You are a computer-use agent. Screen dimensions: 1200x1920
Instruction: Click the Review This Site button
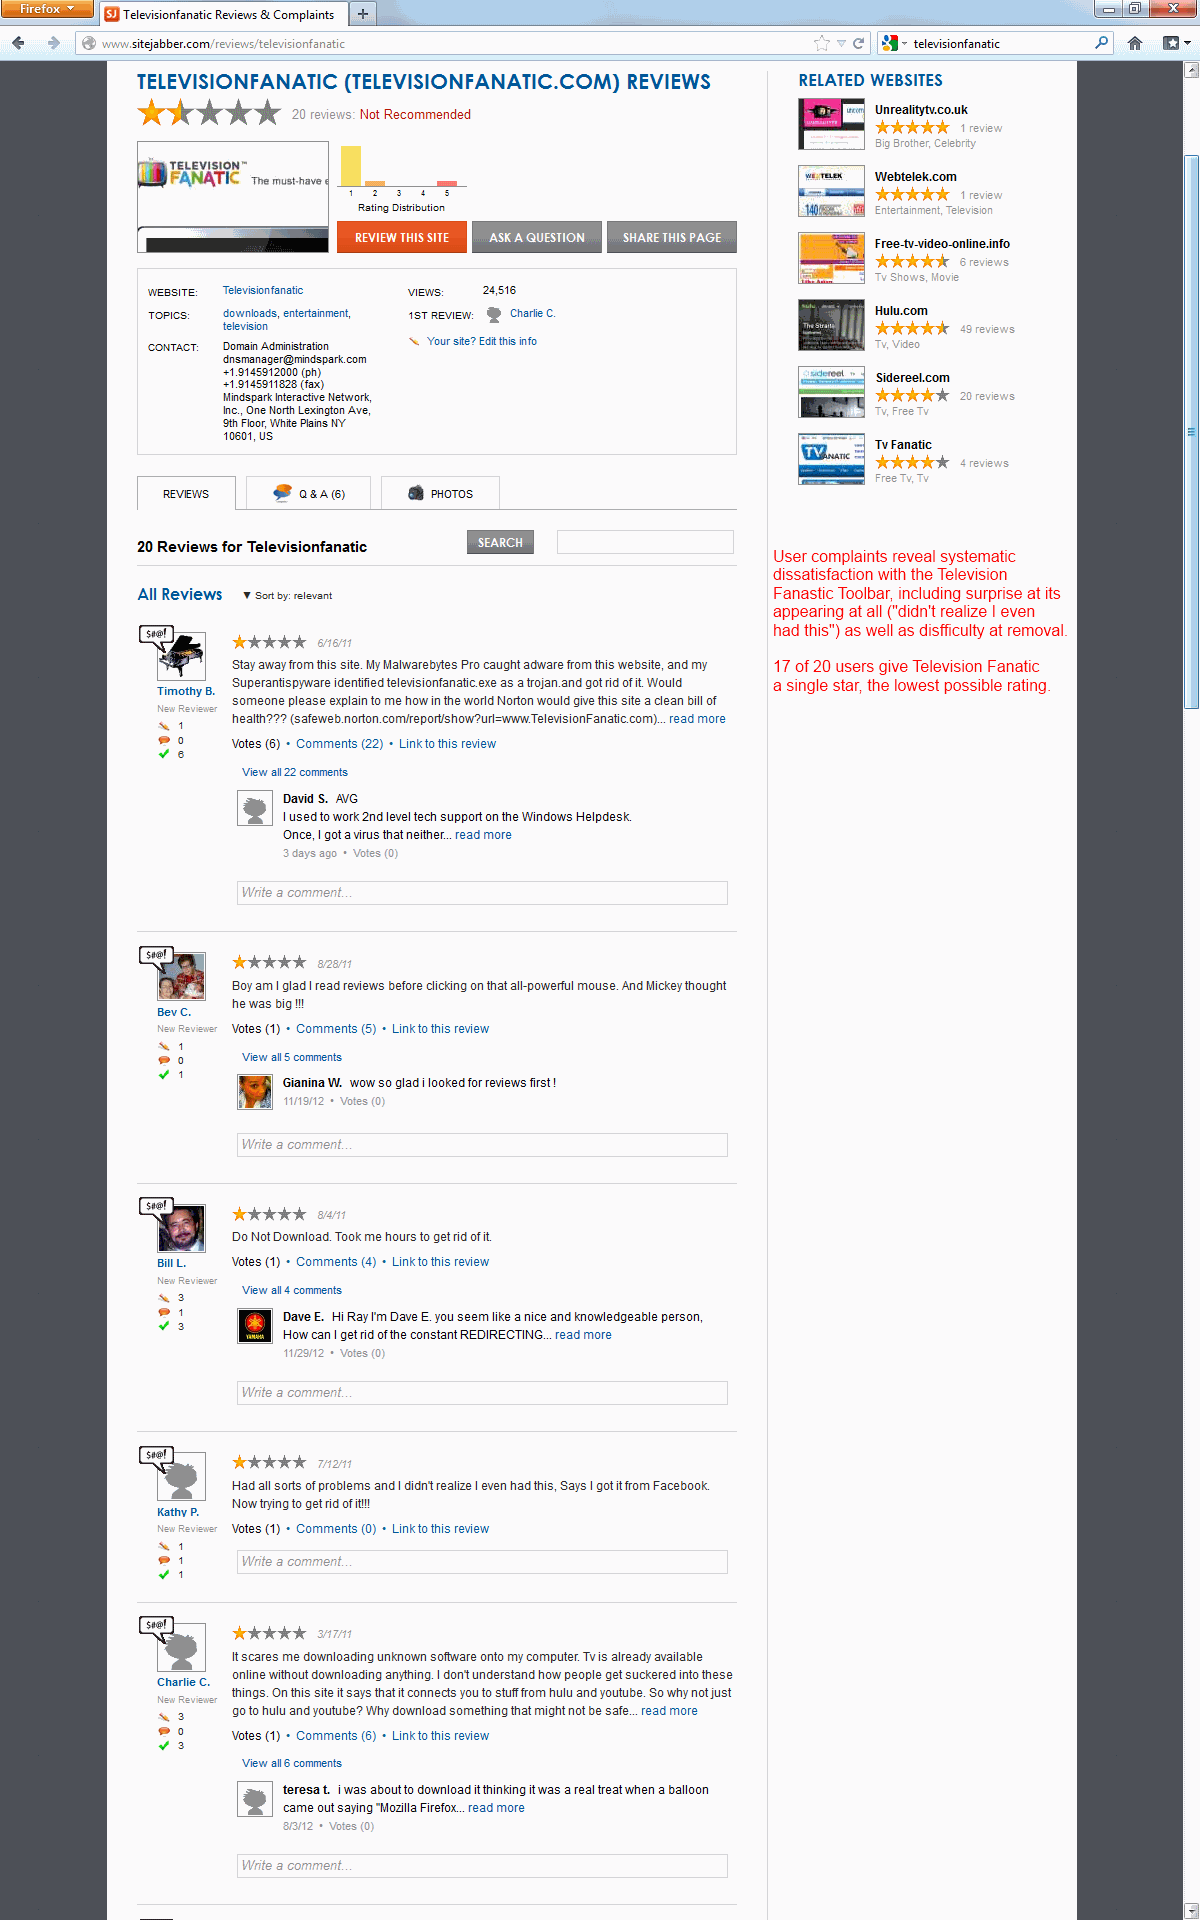pyautogui.click(x=402, y=237)
